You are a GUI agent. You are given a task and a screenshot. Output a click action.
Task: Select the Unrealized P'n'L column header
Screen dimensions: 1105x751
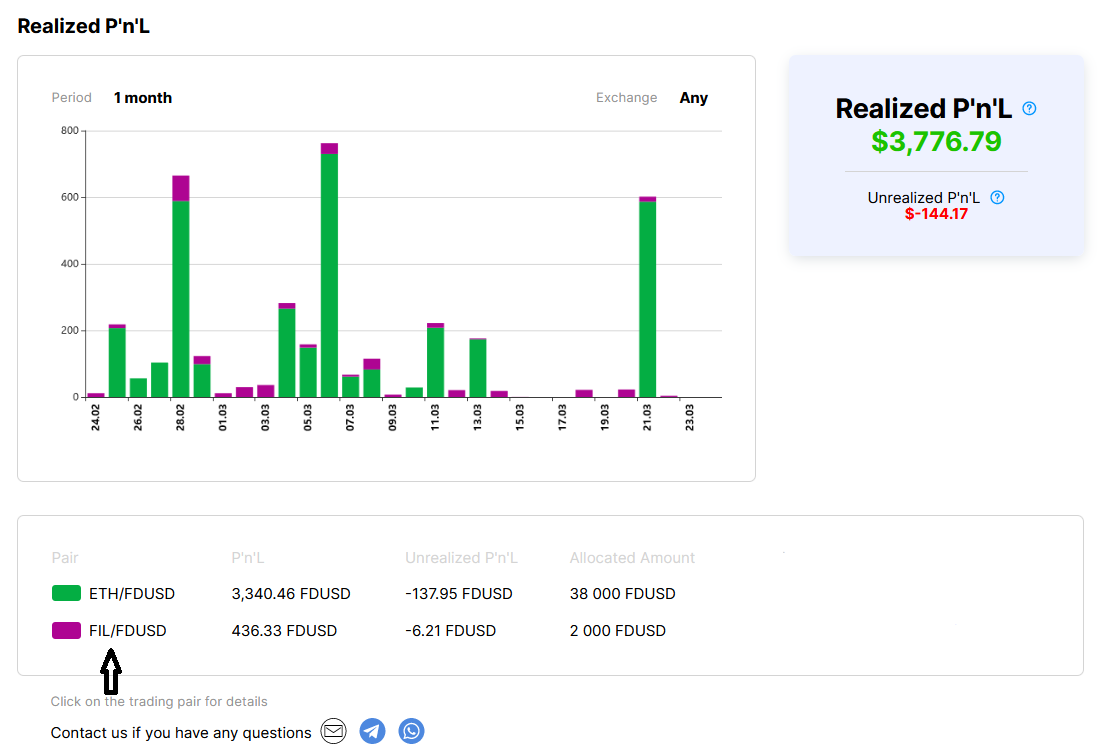(x=462, y=558)
